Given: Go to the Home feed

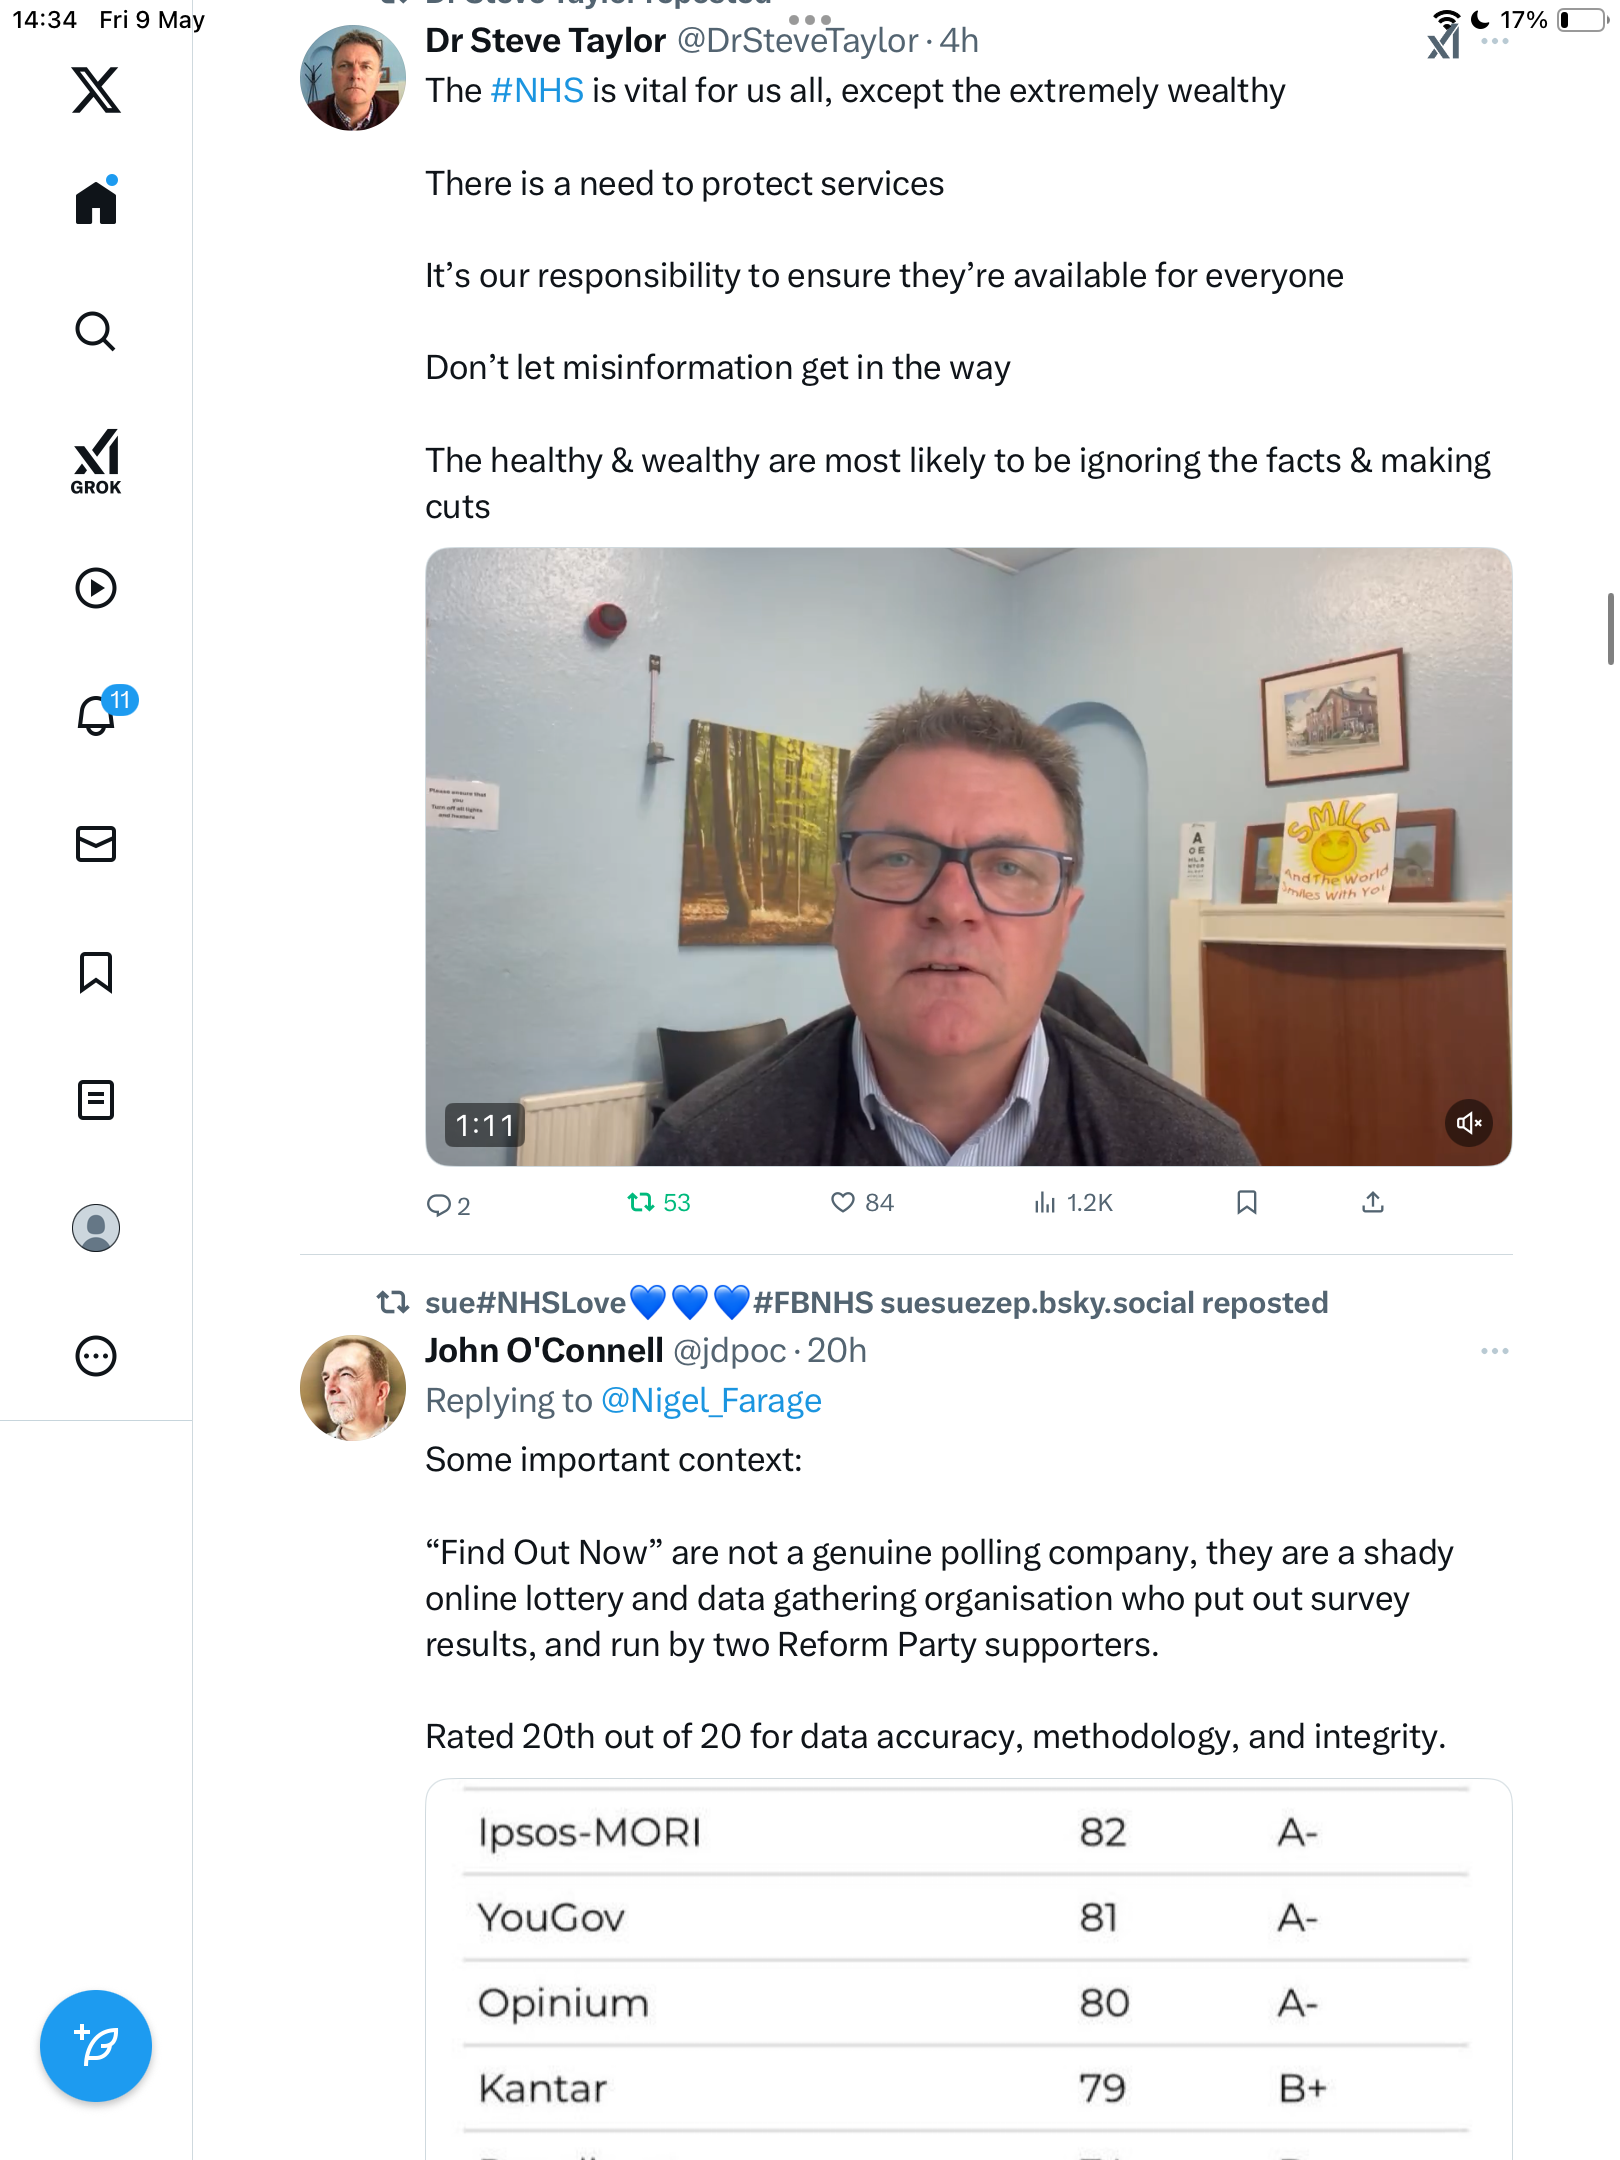Looking at the screenshot, I should pos(96,202).
